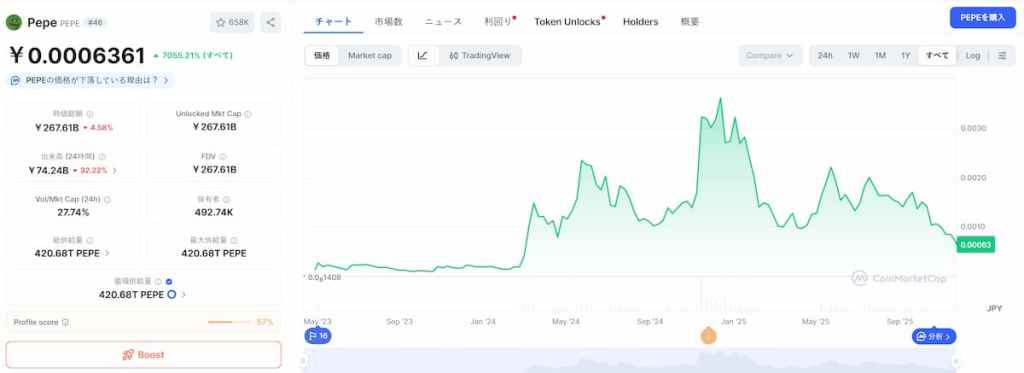Open the info icon beside 総供給量
The image size is (1024, 373).
pyautogui.click(x=89, y=240)
